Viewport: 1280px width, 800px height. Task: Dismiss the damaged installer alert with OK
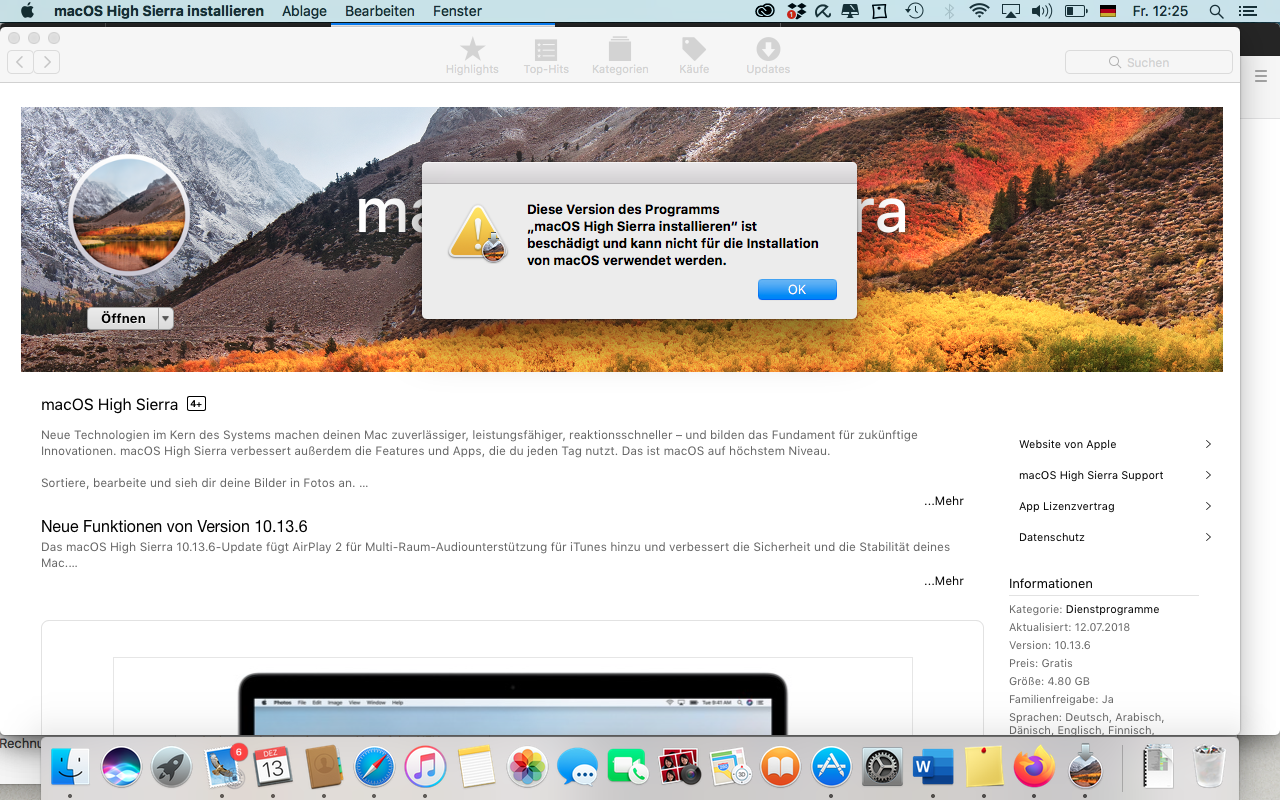pyautogui.click(x=797, y=289)
